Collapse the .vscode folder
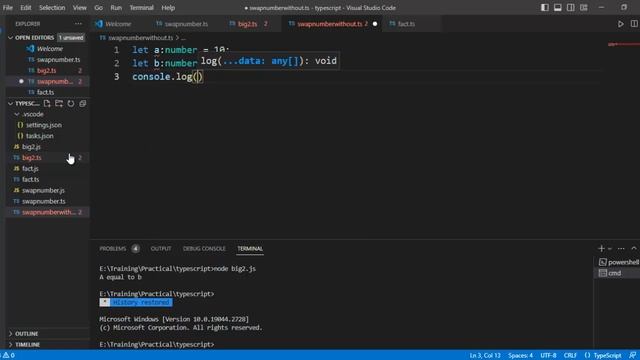The image size is (640, 360). (x=17, y=114)
